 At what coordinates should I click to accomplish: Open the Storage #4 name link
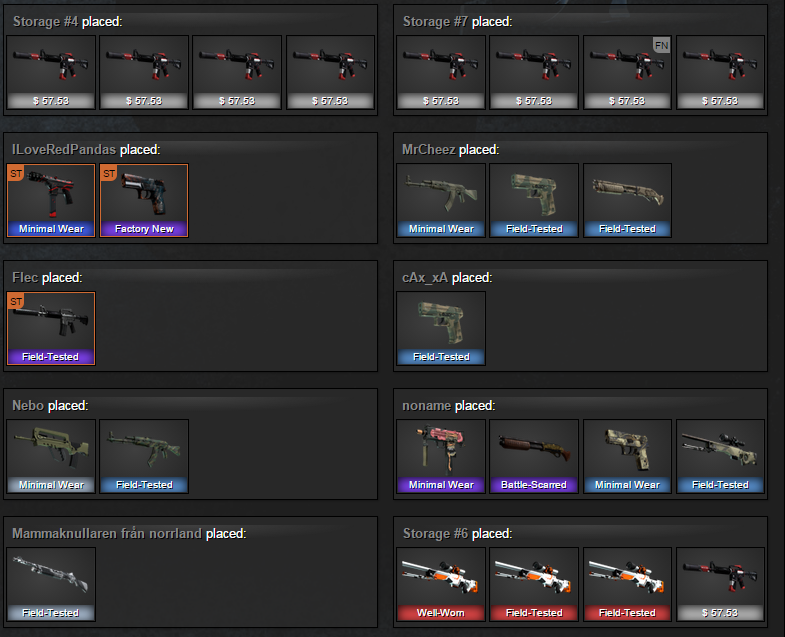pyautogui.click(x=46, y=22)
